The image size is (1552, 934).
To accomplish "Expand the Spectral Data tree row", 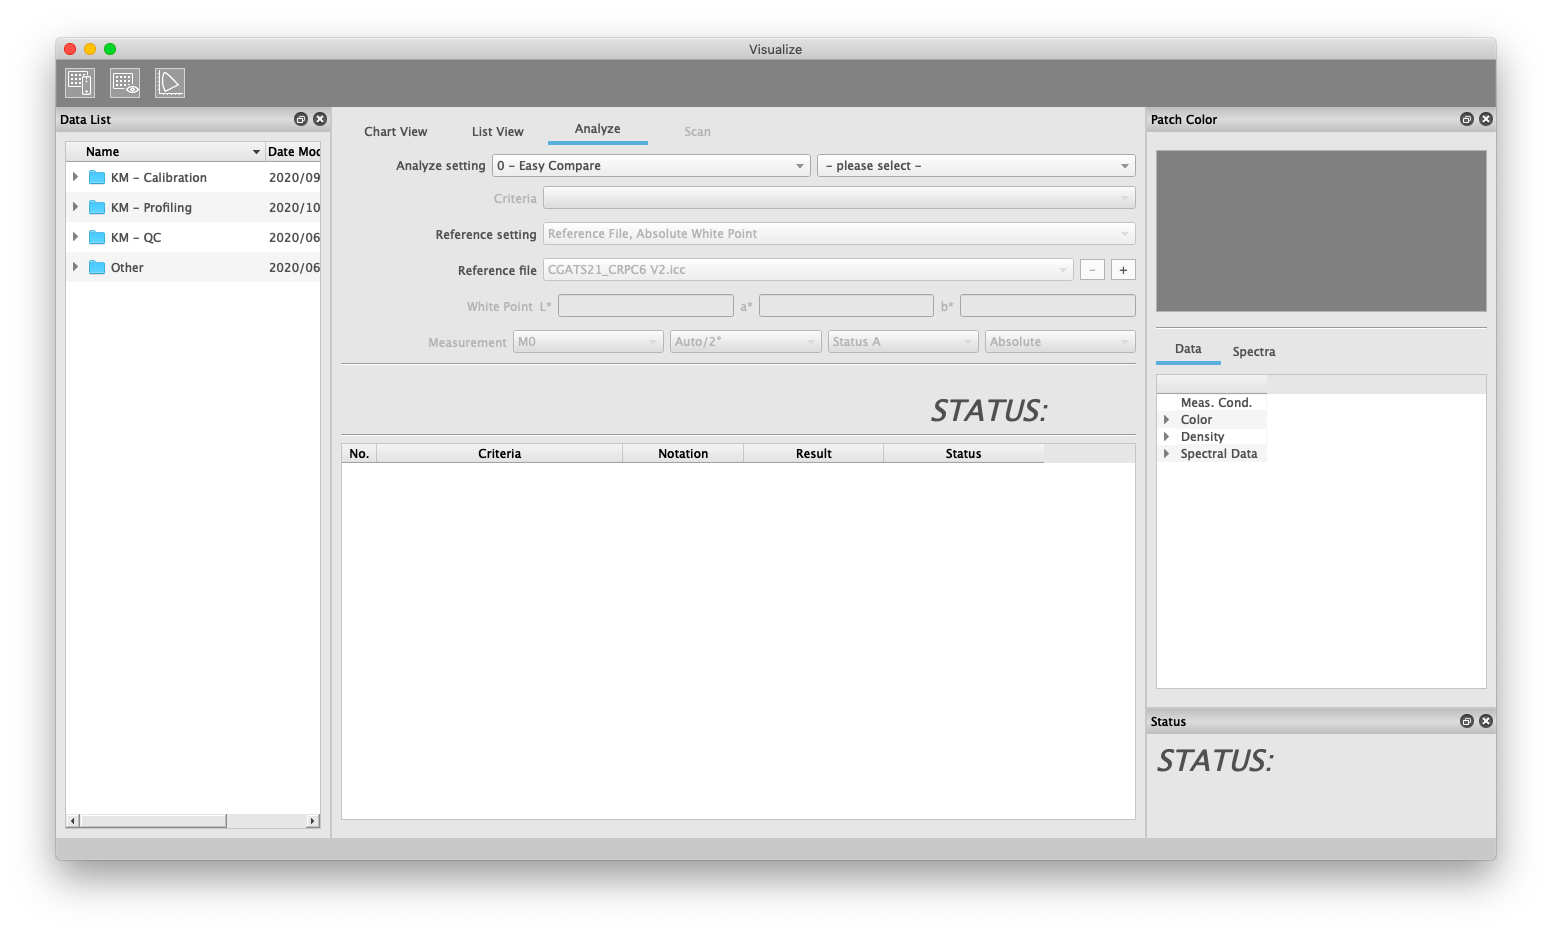I will point(1166,454).
